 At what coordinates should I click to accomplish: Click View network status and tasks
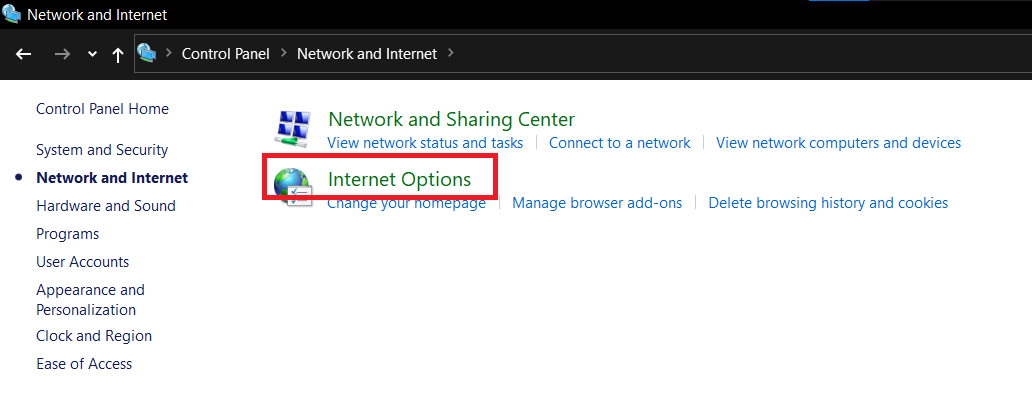(425, 143)
